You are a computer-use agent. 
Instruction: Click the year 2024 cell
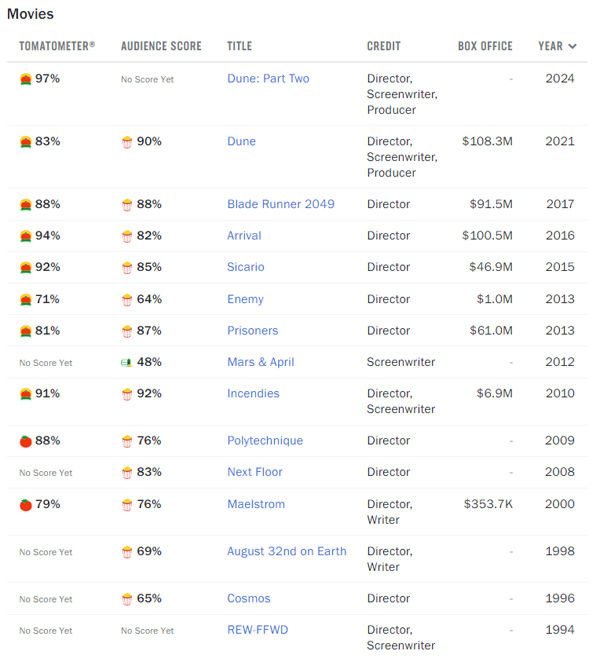[560, 79]
